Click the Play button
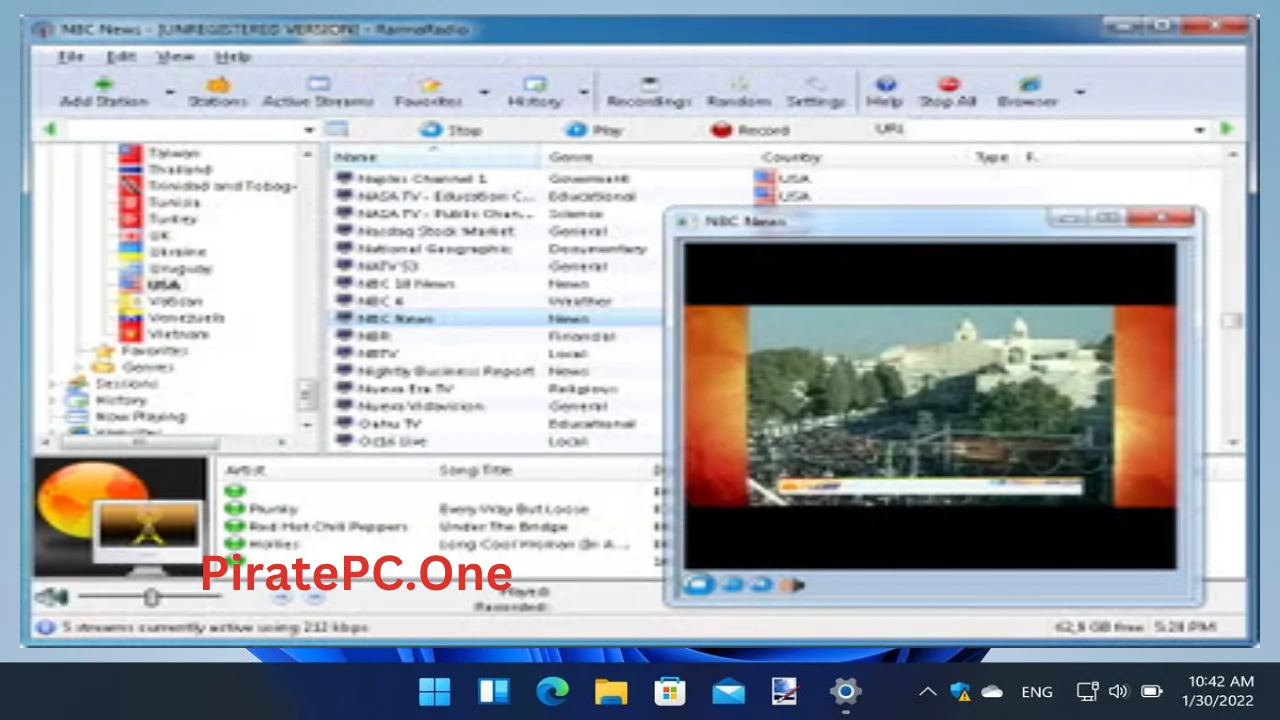Image resolution: width=1280 pixels, height=720 pixels. coord(594,130)
